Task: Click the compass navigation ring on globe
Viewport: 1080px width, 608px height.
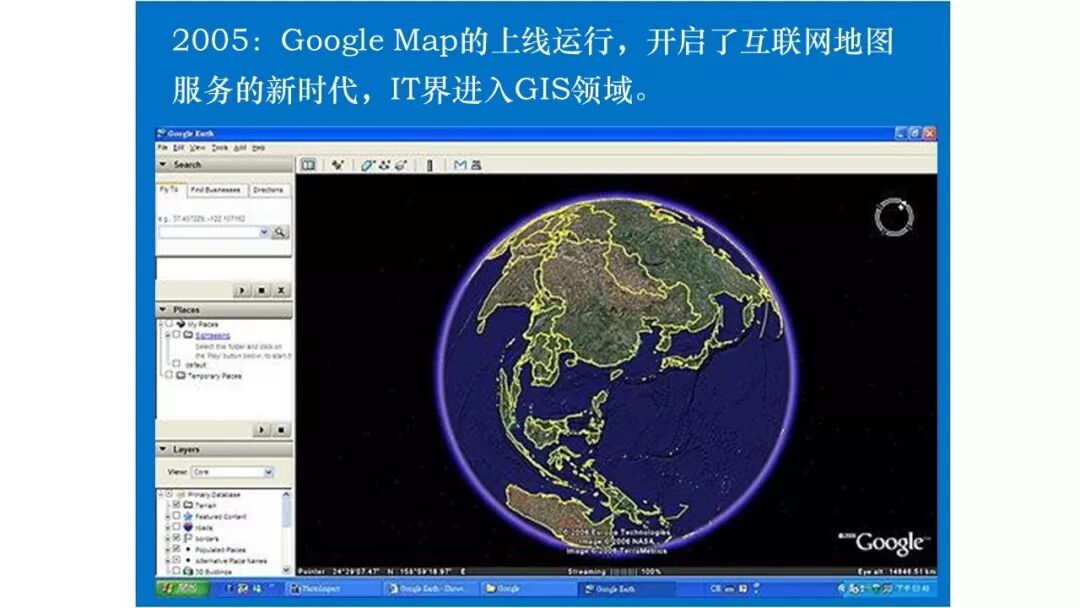Action: [894, 217]
